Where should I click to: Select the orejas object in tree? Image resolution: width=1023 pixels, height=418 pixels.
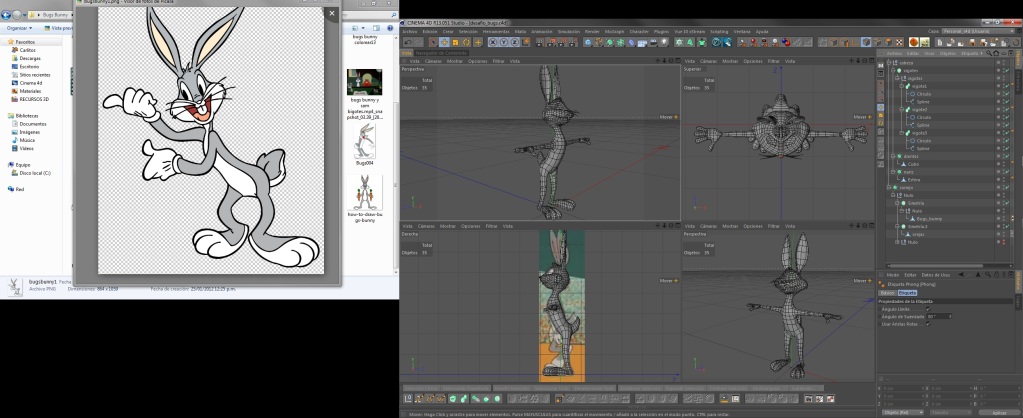[919, 234]
